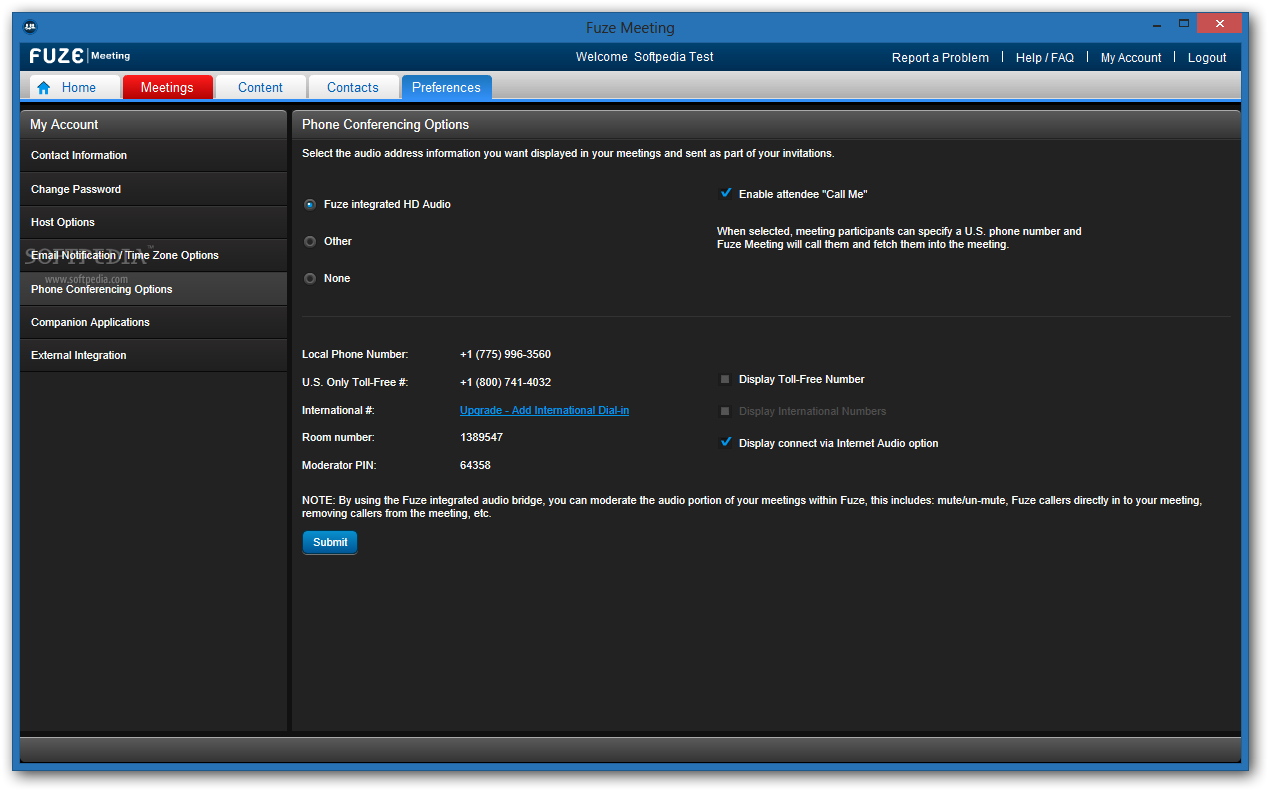Open Email Notification / Time Zone Options

[154, 255]
